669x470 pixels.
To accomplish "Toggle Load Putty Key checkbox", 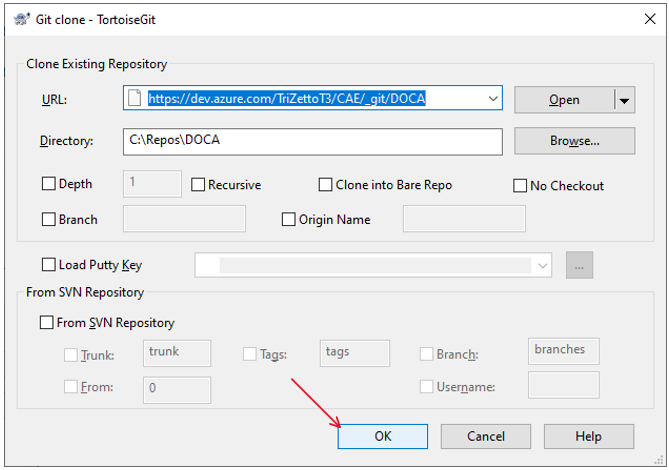I will click(49, 265).
